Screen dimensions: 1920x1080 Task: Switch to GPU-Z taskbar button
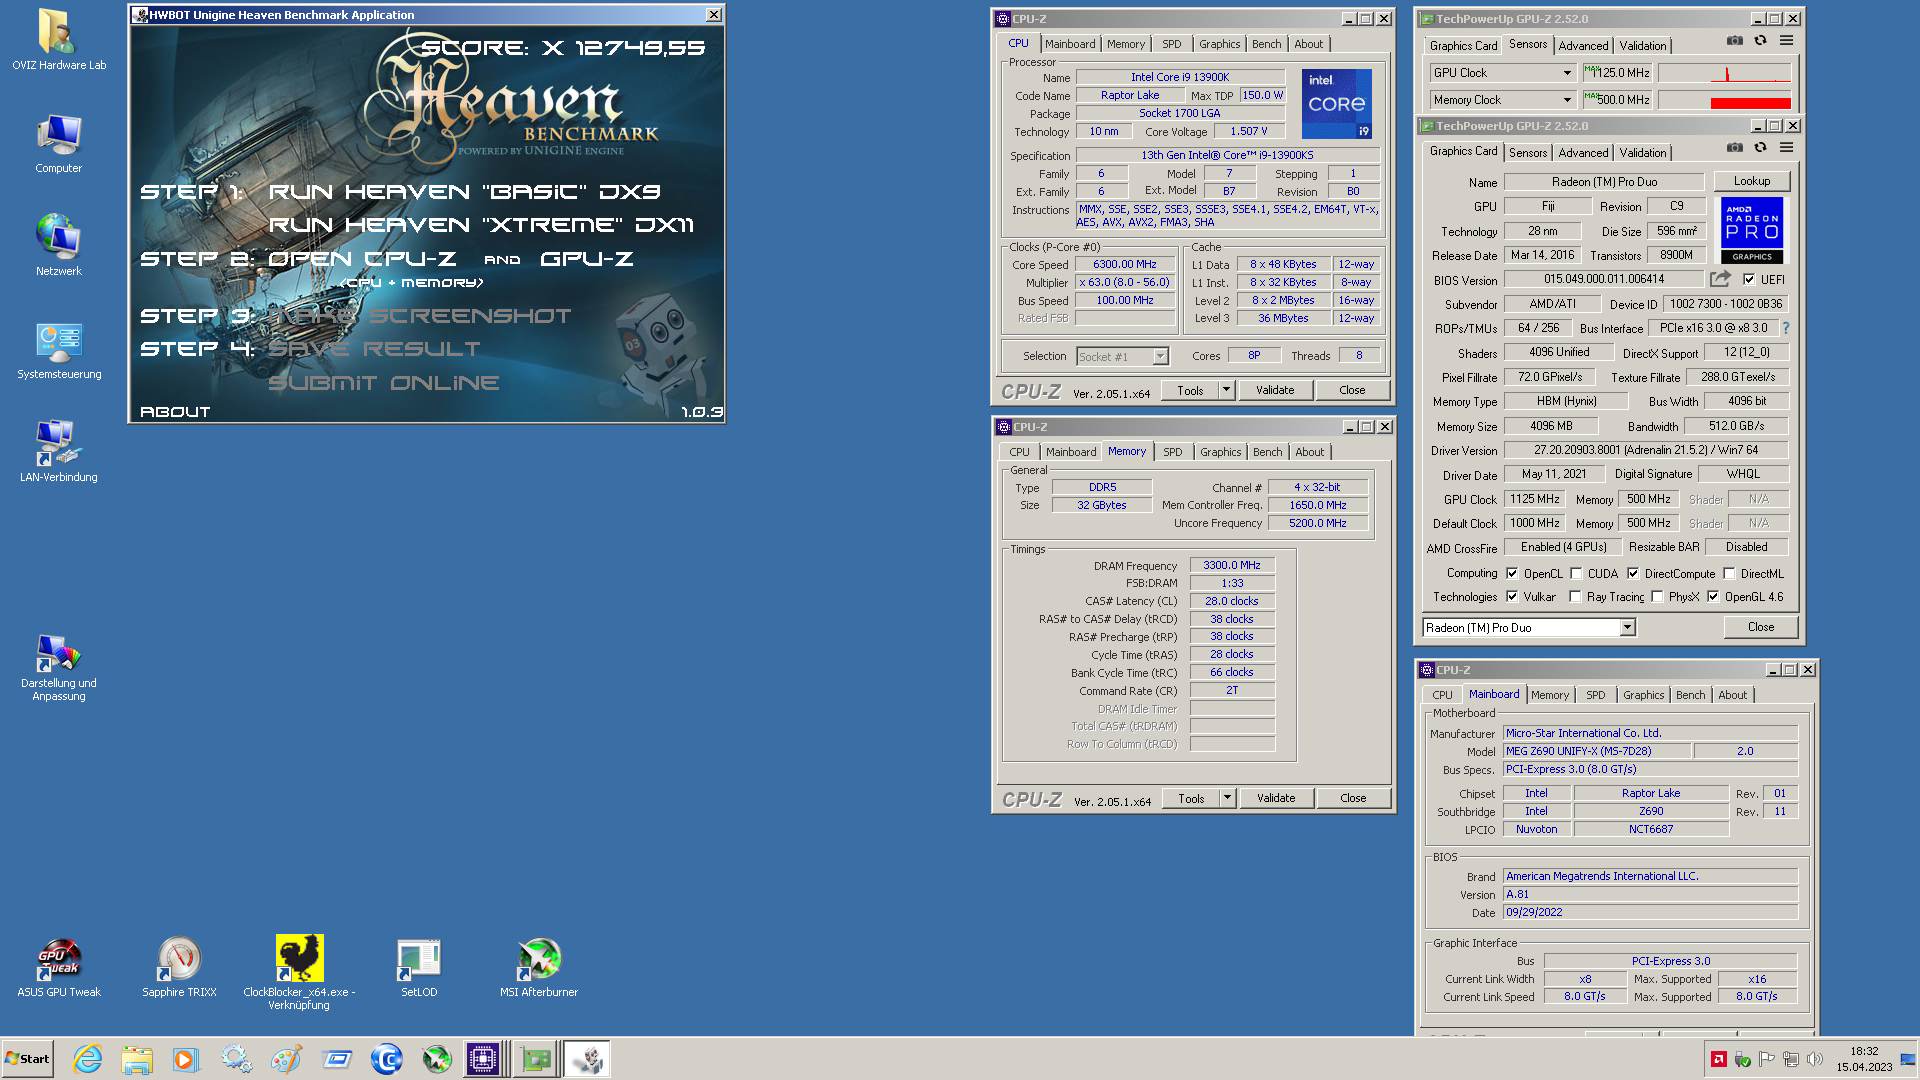coord(535,1059)
